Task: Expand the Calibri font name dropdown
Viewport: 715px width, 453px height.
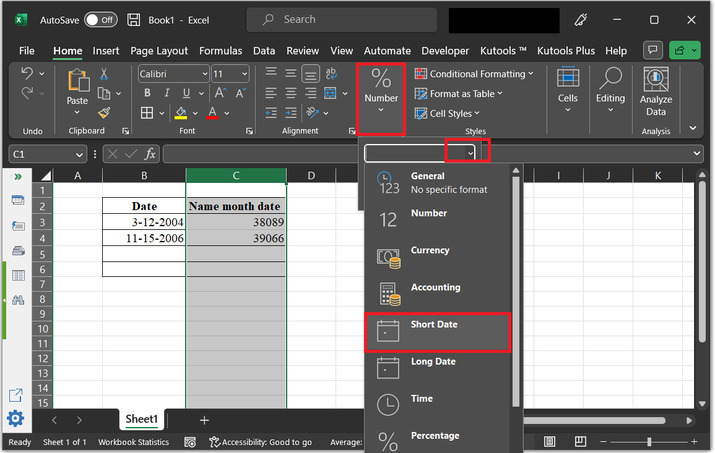Action: point(203,74)
